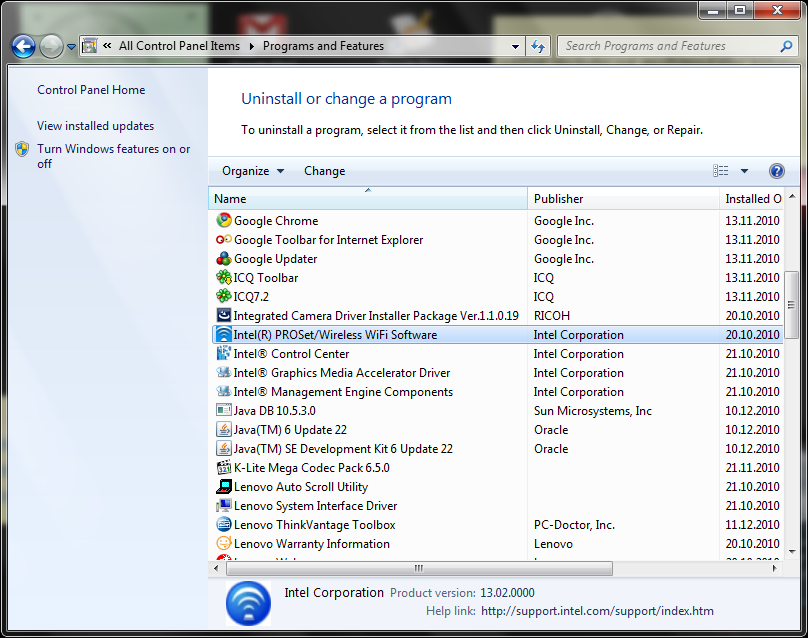Click the PC-Doctor, Inc. publisher cell

click(574, 525)
